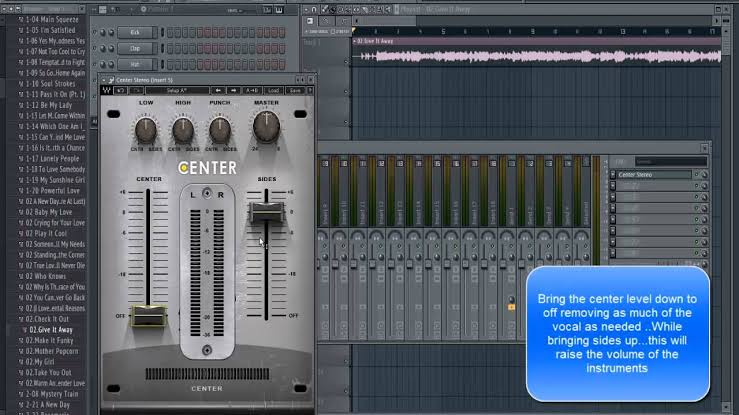Click the Save button in Waves toolbar
Viewport: 739px width, 415px height.
click(x=295, y=90)
